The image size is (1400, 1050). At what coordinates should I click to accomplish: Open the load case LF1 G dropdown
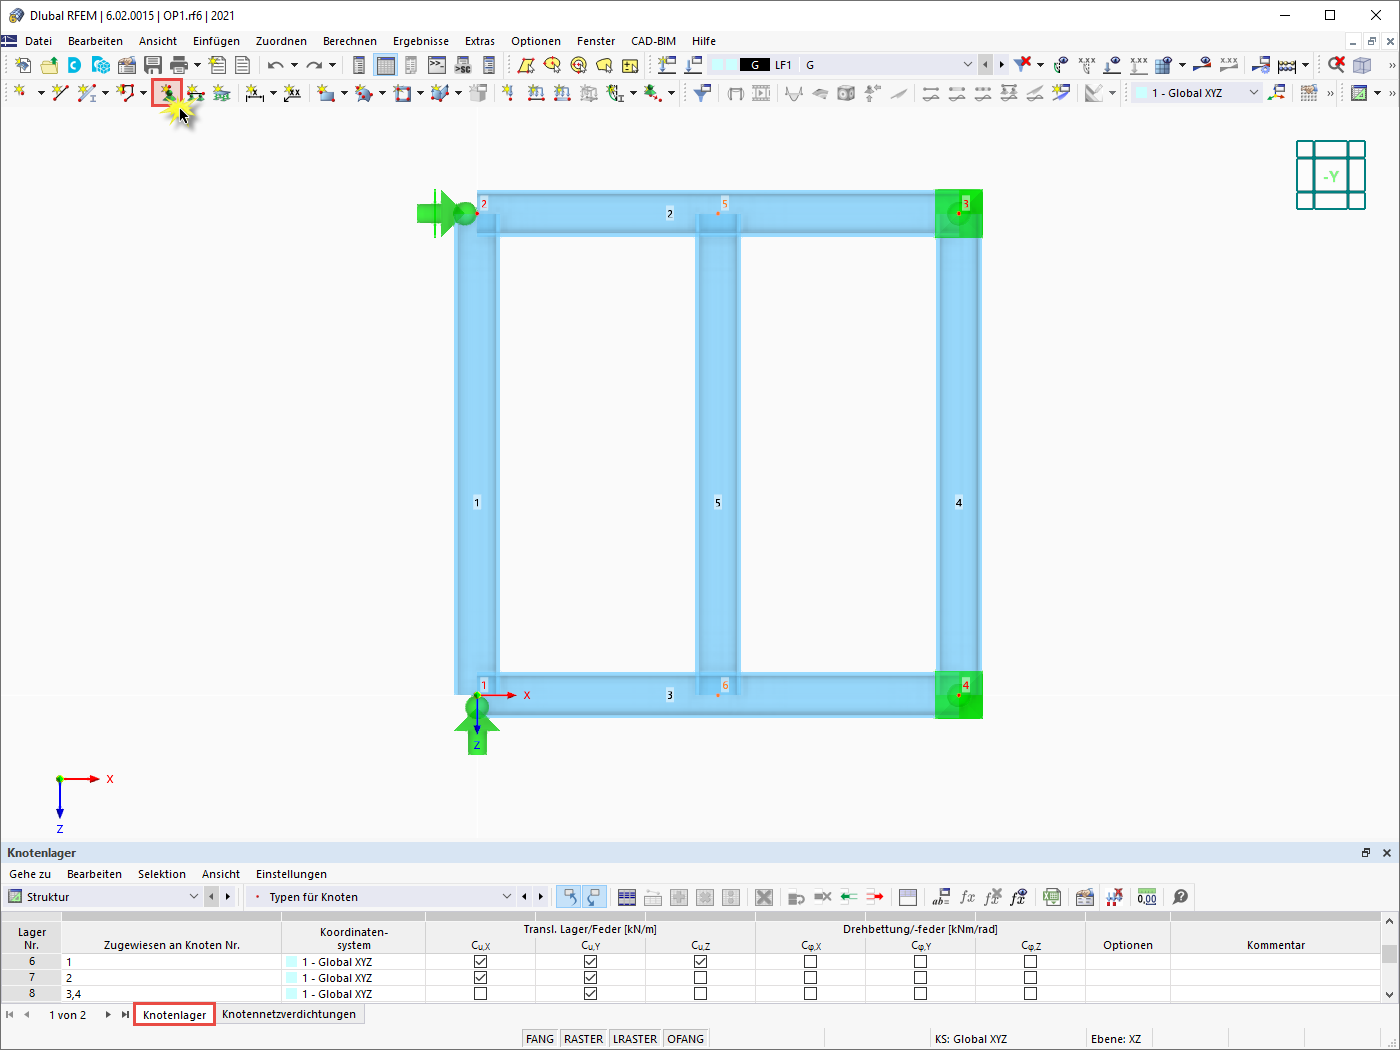coord(967,65)
